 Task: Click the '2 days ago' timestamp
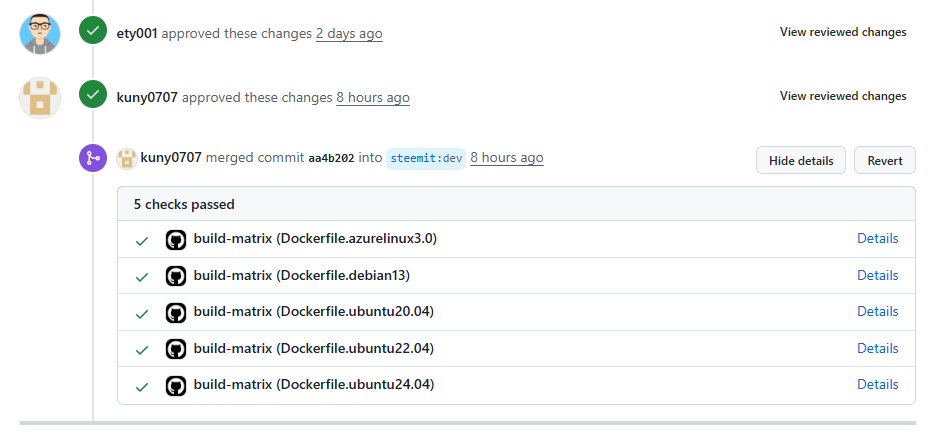pos(349,33)
